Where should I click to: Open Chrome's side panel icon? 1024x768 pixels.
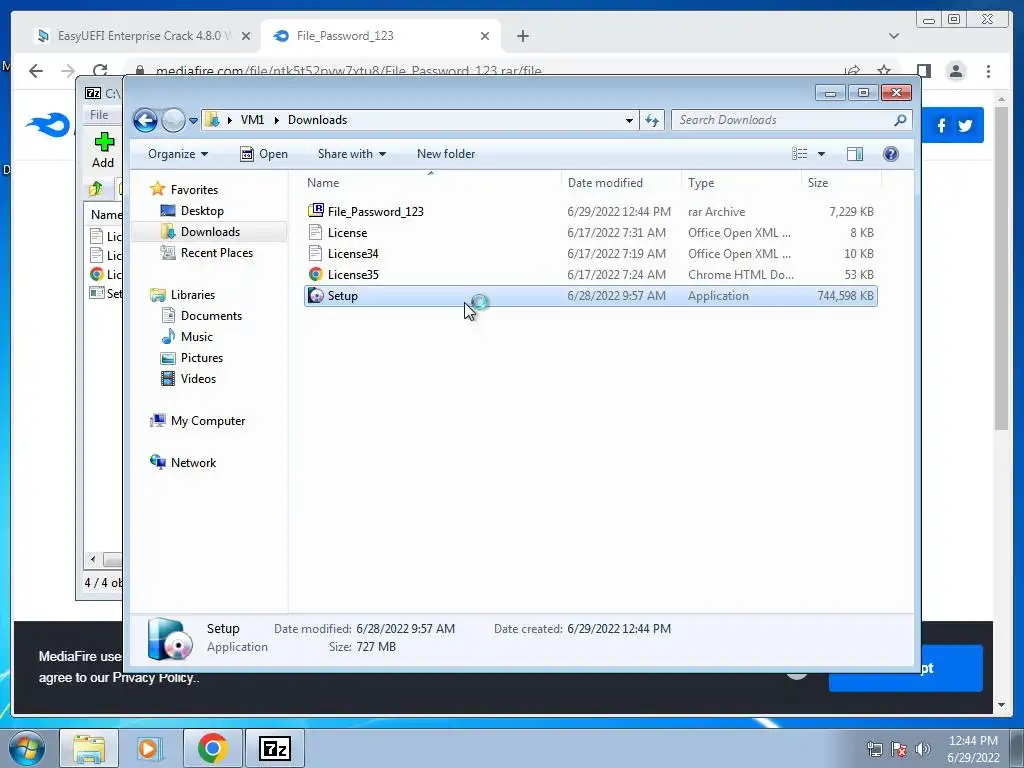coord(923,71)
